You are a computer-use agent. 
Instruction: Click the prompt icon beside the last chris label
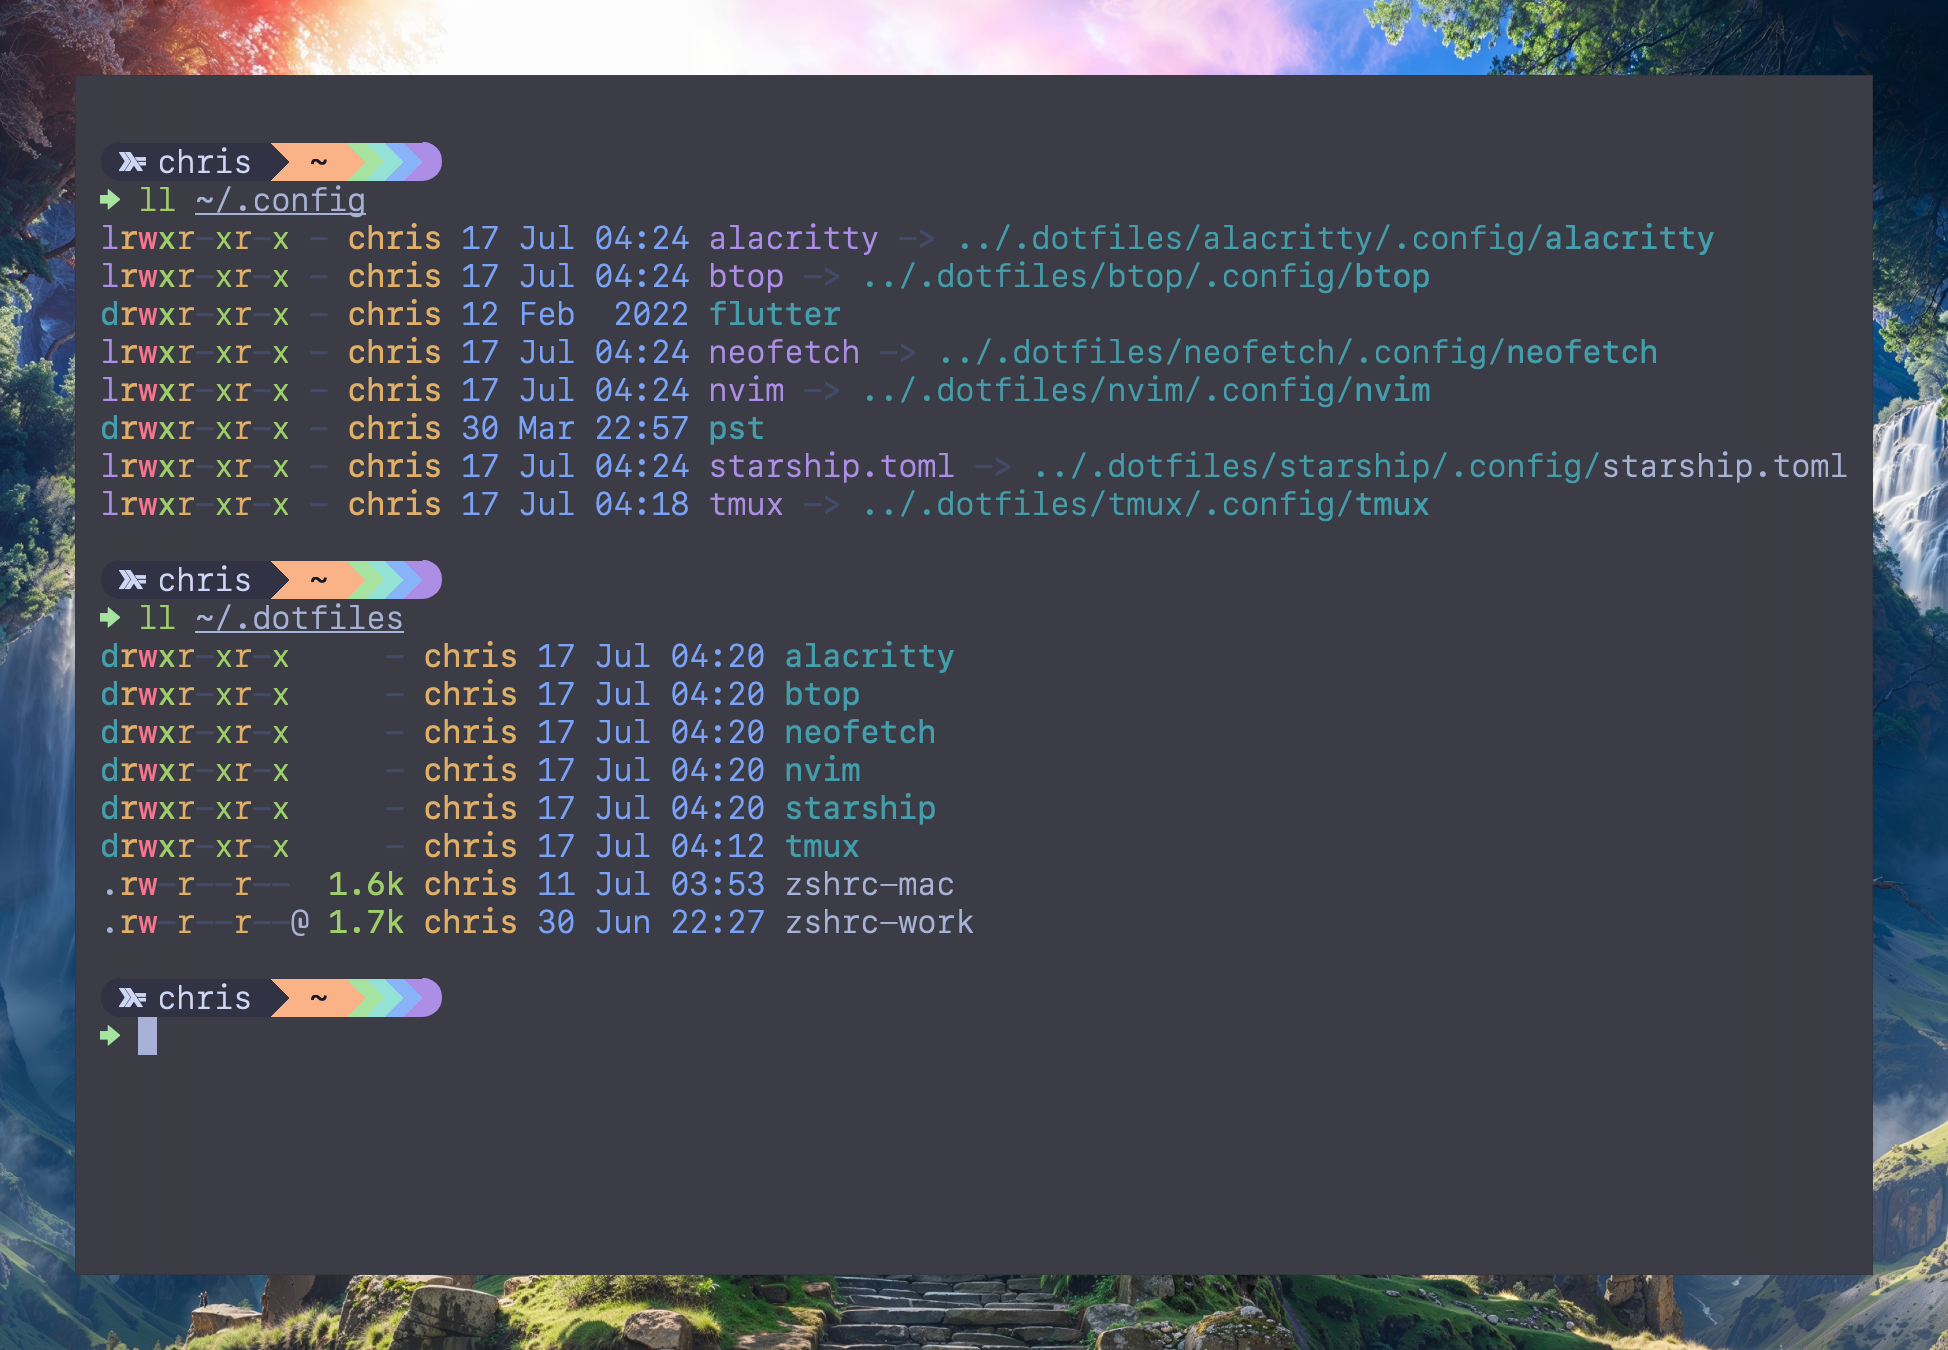[x=132, y=998]
